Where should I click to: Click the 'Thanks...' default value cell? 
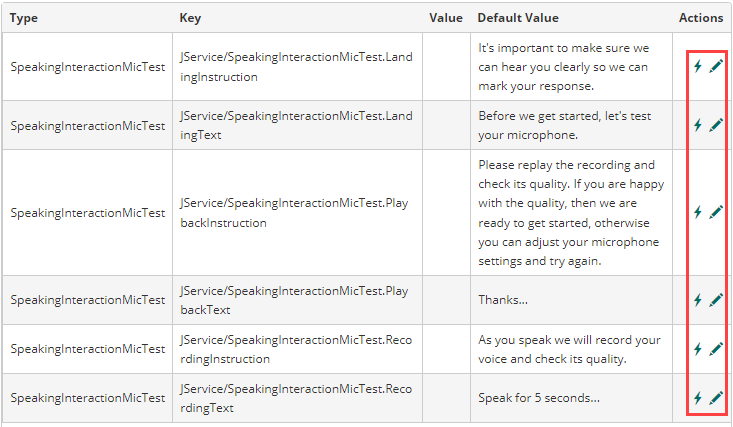[x=503, y=300]
